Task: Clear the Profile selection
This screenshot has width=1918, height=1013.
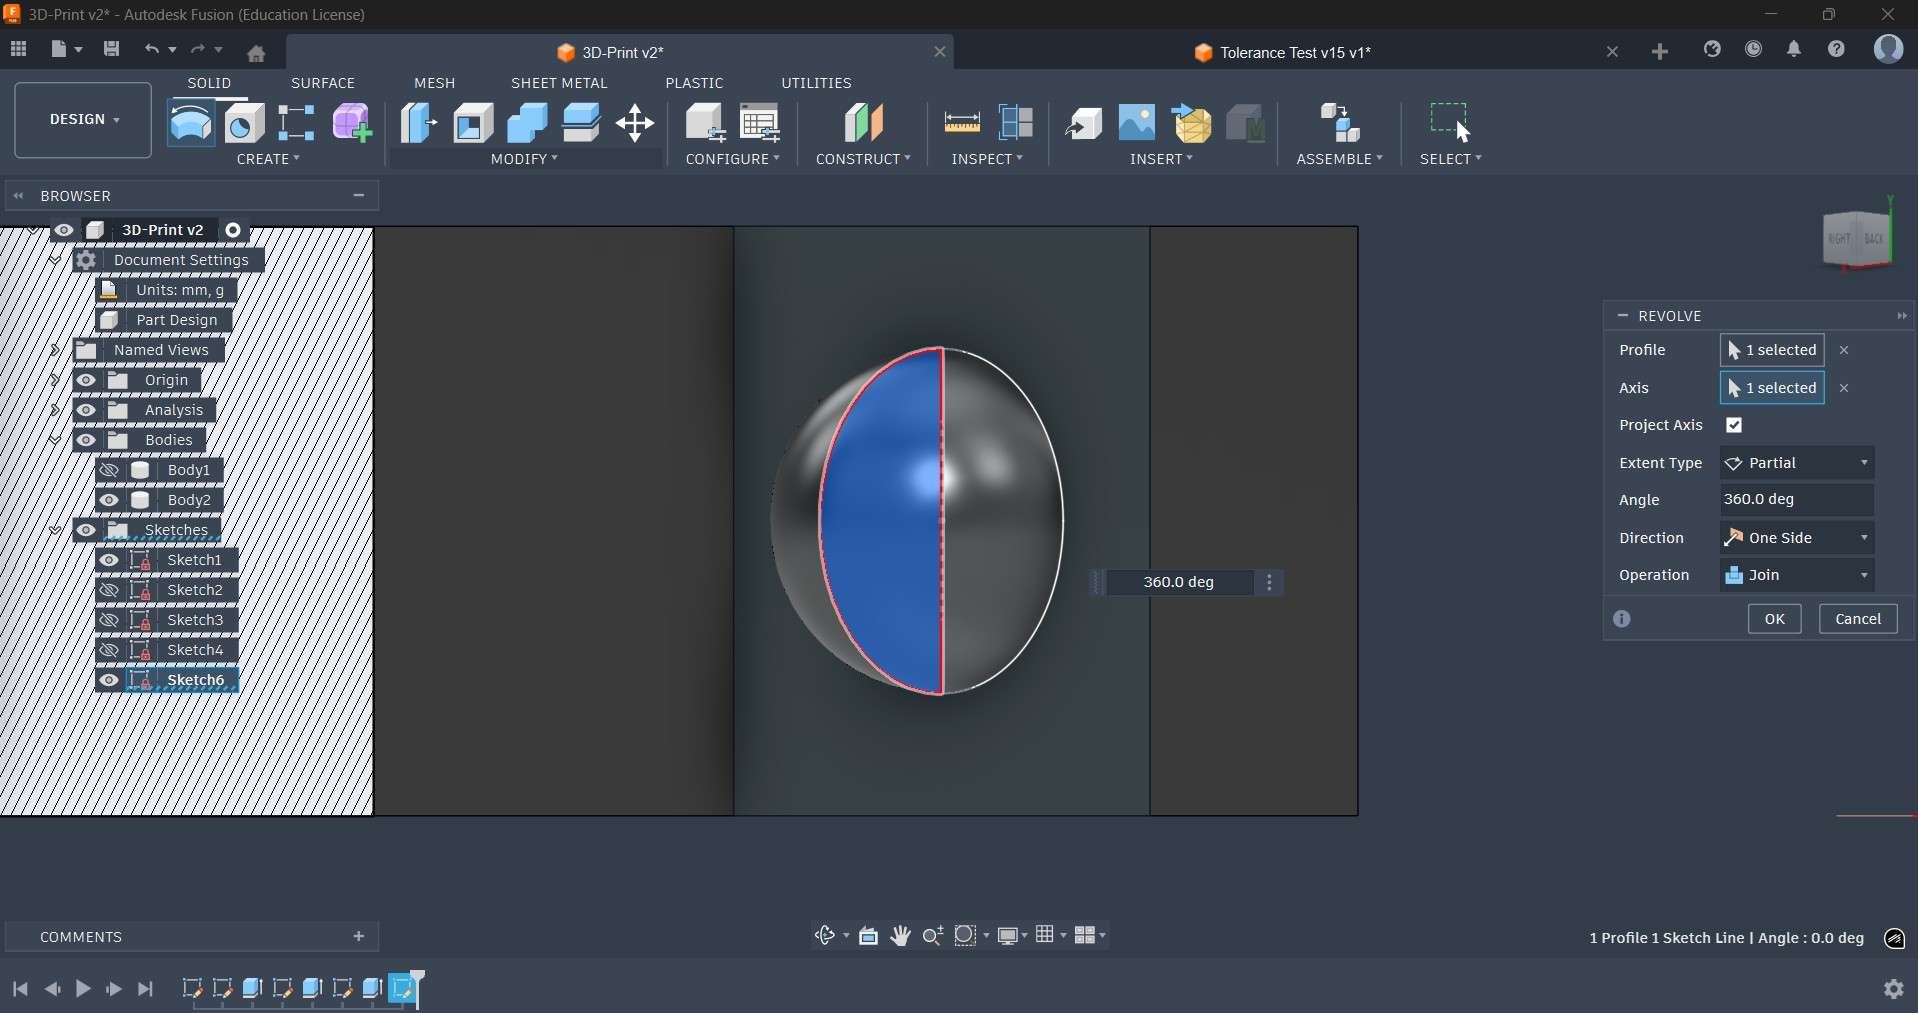Action: coord(1845,350)
